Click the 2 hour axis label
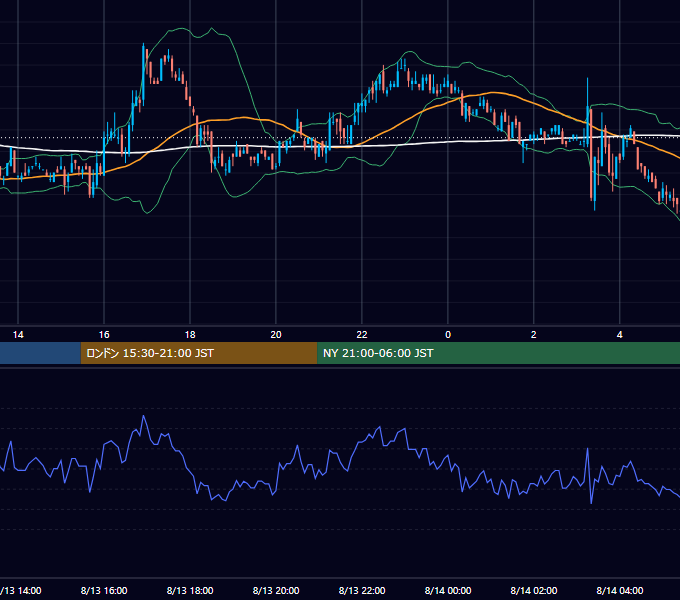The width and height of the screenshot is (680, 600). click(x=533, y=335)
